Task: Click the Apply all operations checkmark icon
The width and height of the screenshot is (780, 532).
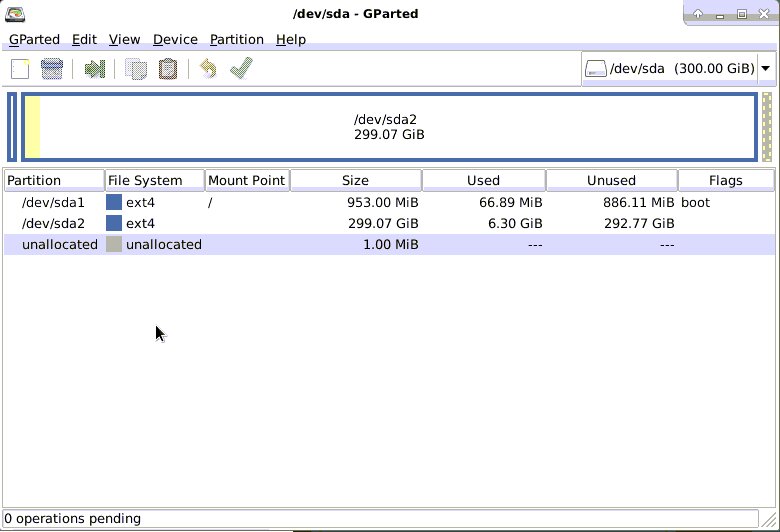Action: tap(241, 68)
